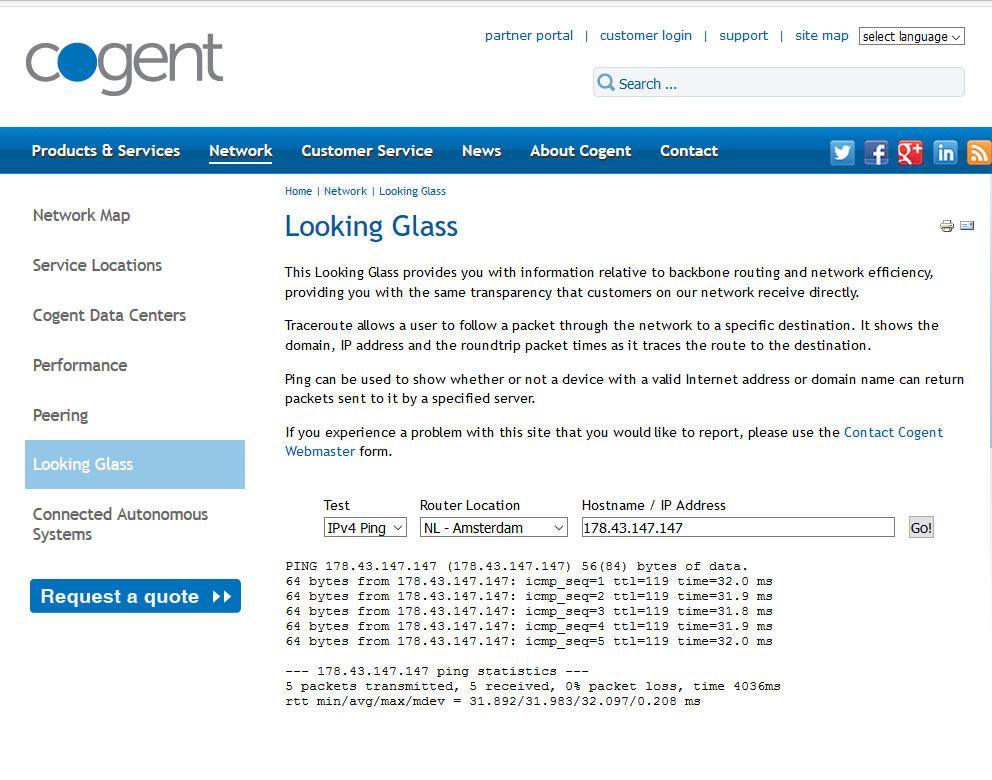
Task: Open Performance in sidebar
Action: [x=80, y=365]
